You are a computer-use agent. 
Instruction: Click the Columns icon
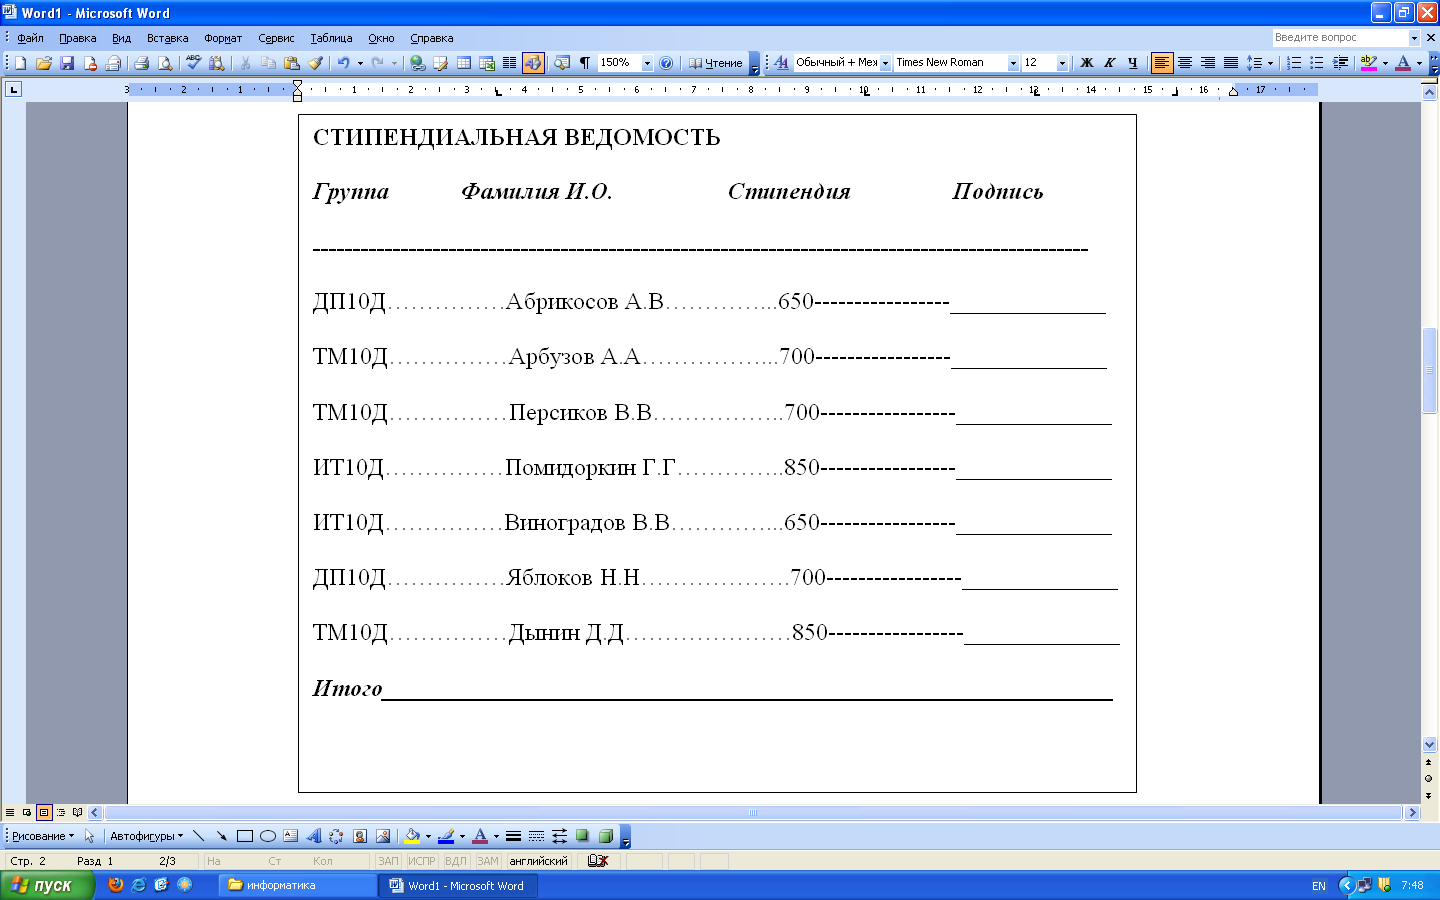point(510,63)
